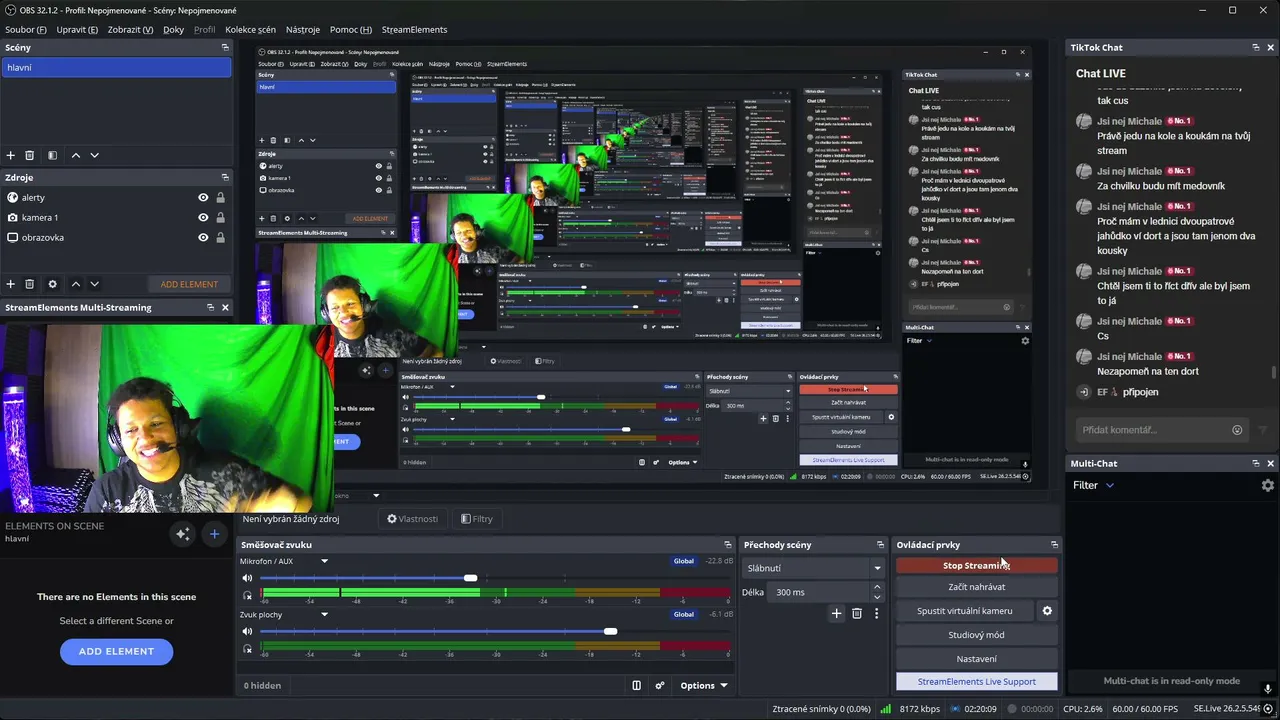Toggle monitoring icon for Mikrofon / AUX
Image resolution: width=1280 pixels, height=720 pixels.
pyautogui.click(x=248, y=596)
